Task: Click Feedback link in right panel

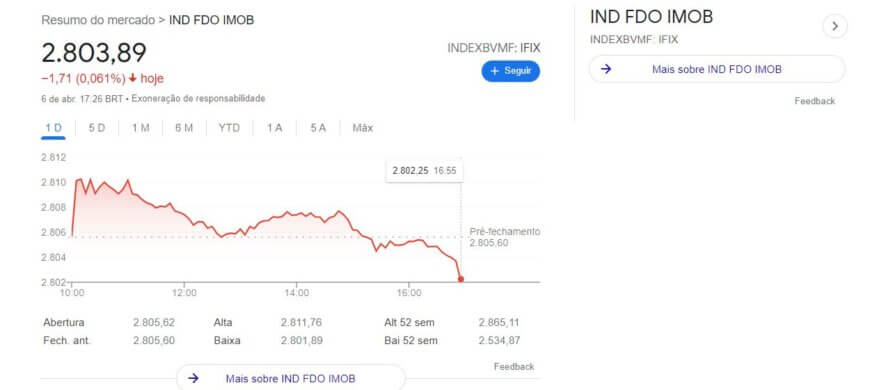Action: 815,101
